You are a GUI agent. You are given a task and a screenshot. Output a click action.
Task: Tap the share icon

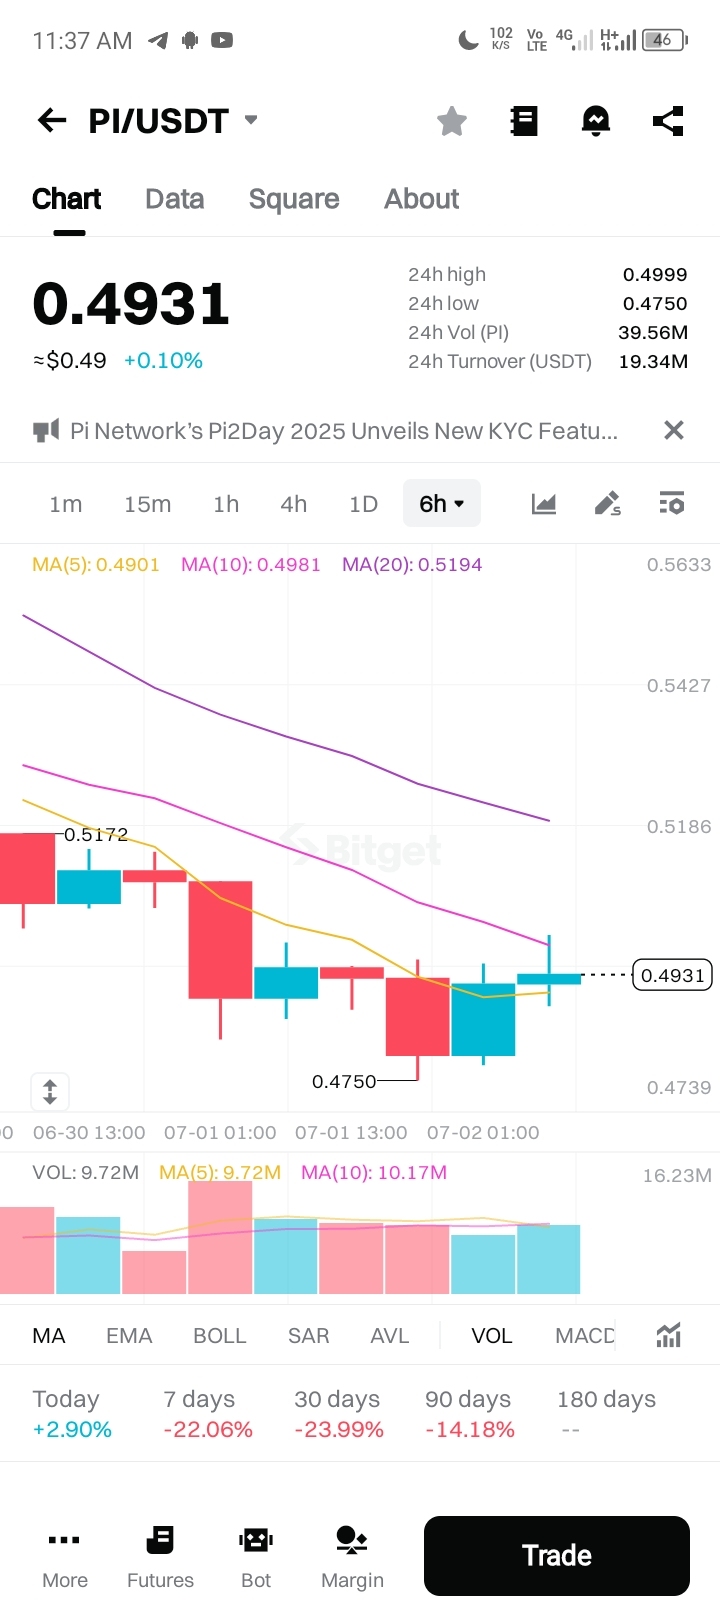pyautogui.click(x=668, y=121)
